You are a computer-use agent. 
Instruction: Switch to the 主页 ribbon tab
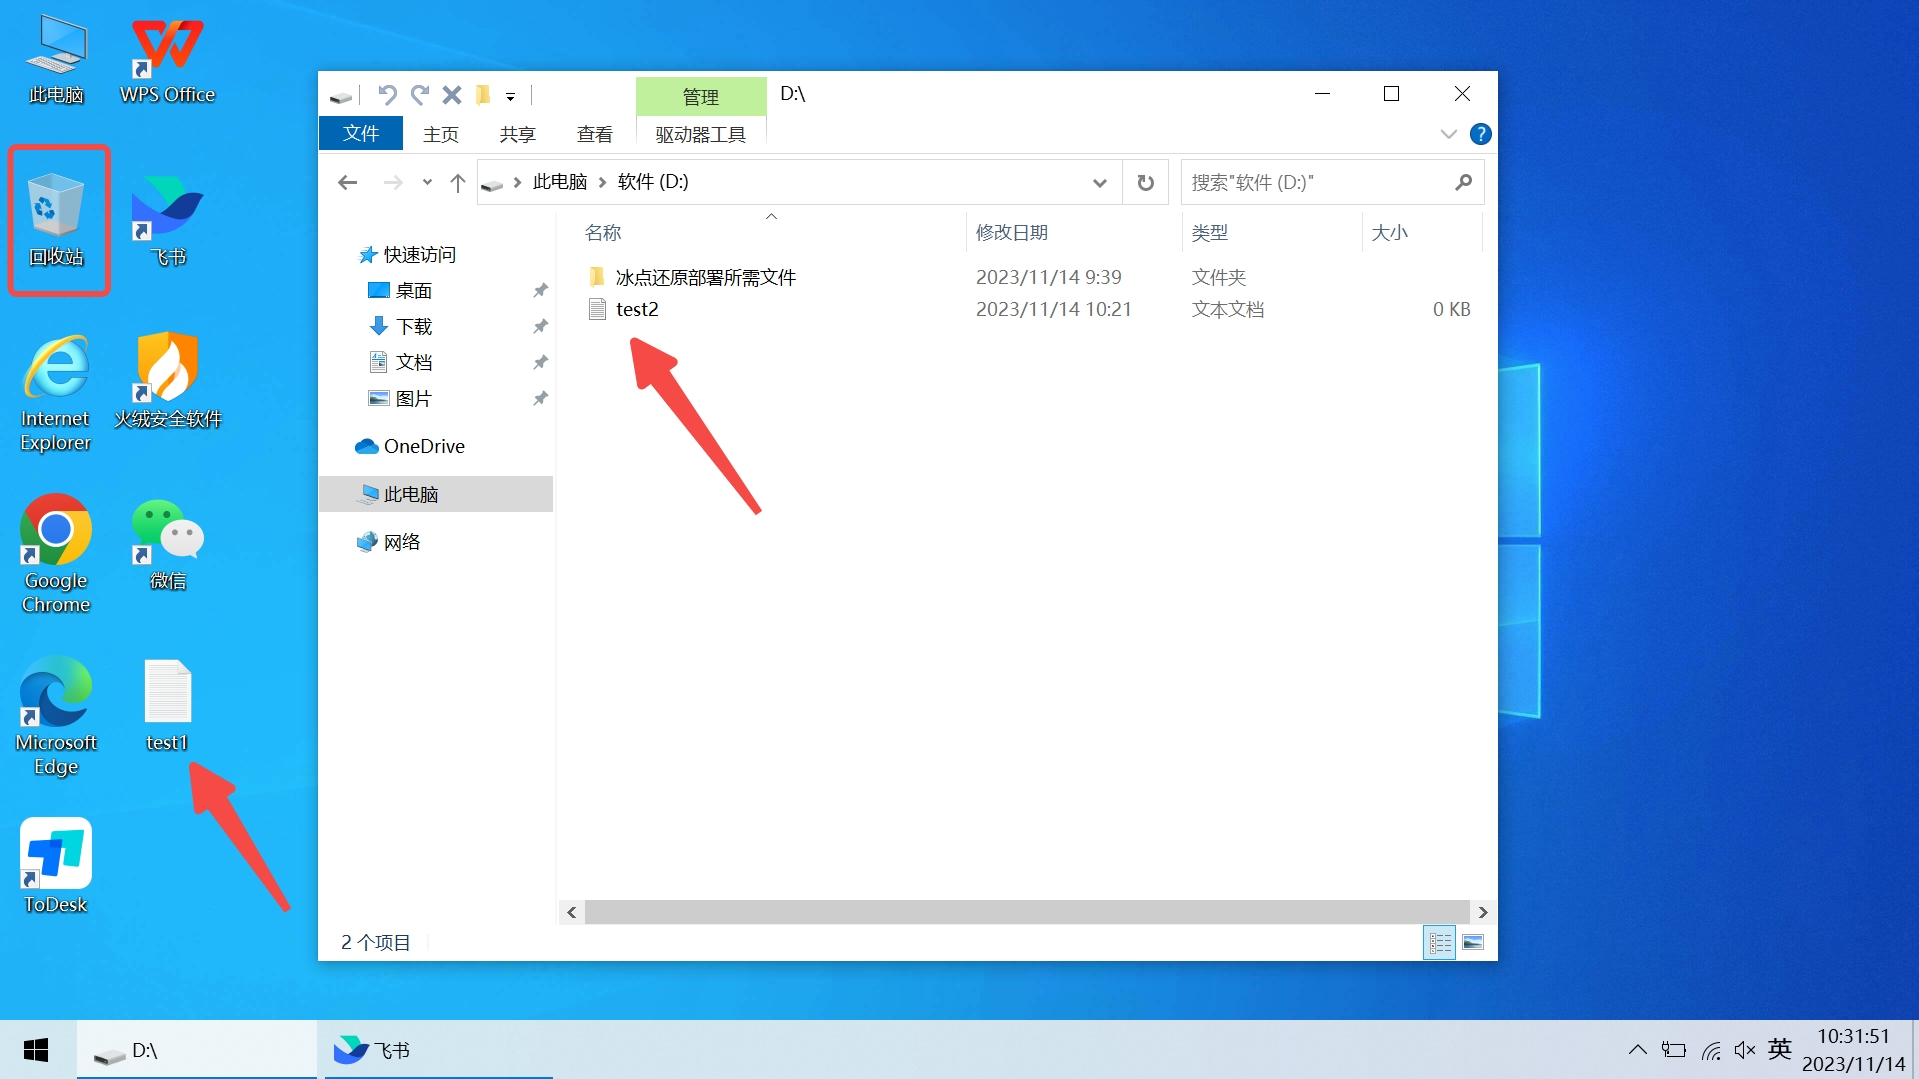coord(441,134)
